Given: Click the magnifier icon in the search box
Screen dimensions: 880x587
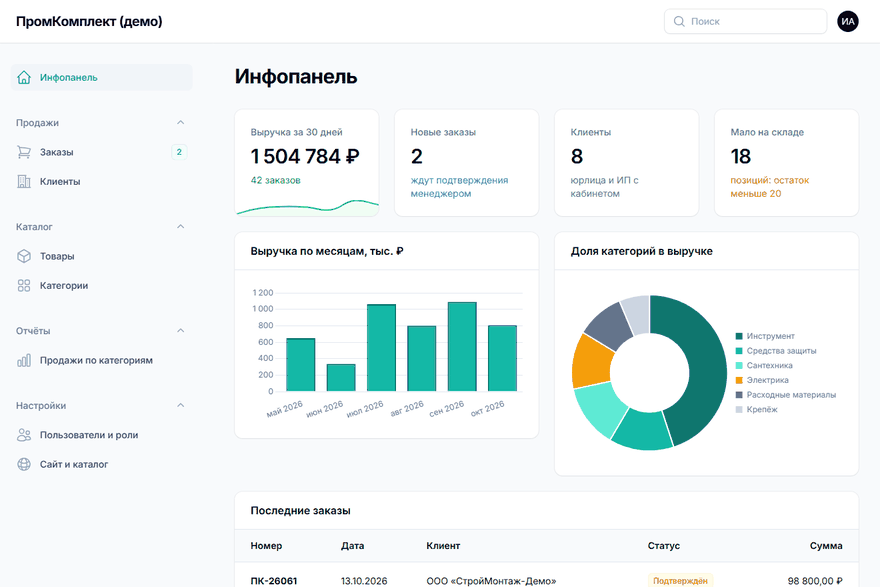Looking at the screenshot, I should point(679,21).
